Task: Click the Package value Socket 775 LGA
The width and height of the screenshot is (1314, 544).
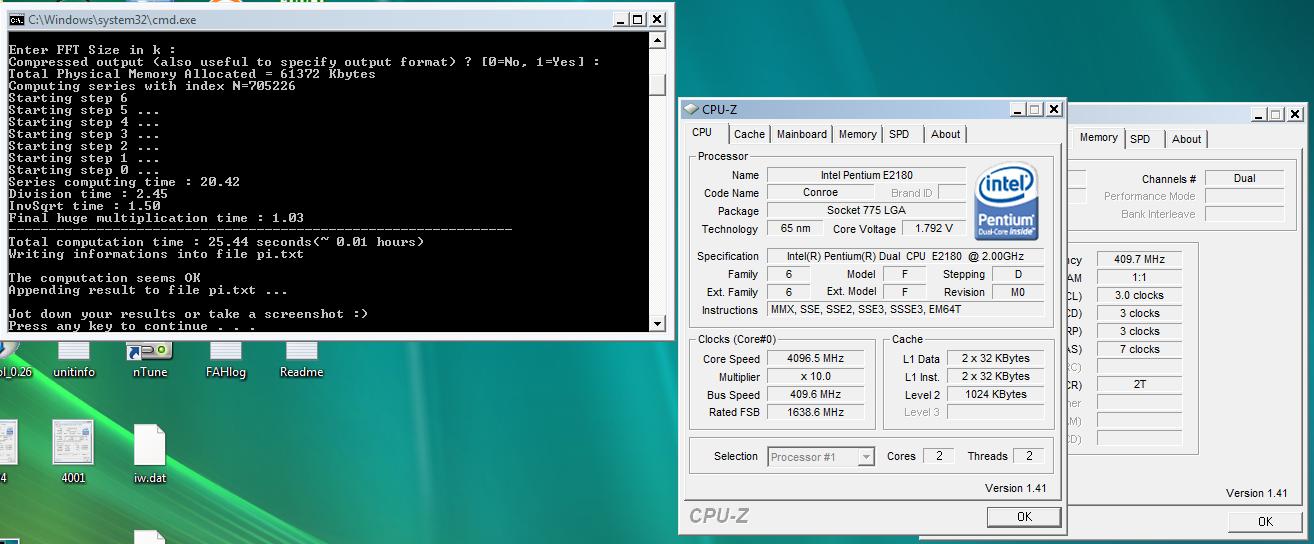Action: point(866,211)
